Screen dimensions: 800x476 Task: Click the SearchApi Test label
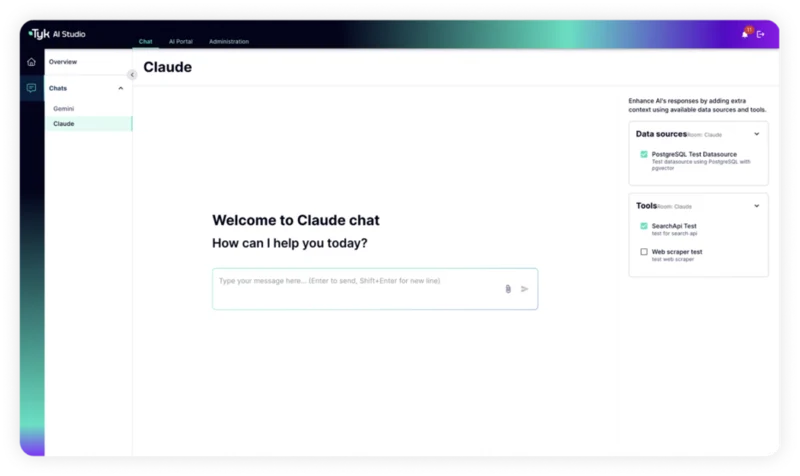coord(673,226)
